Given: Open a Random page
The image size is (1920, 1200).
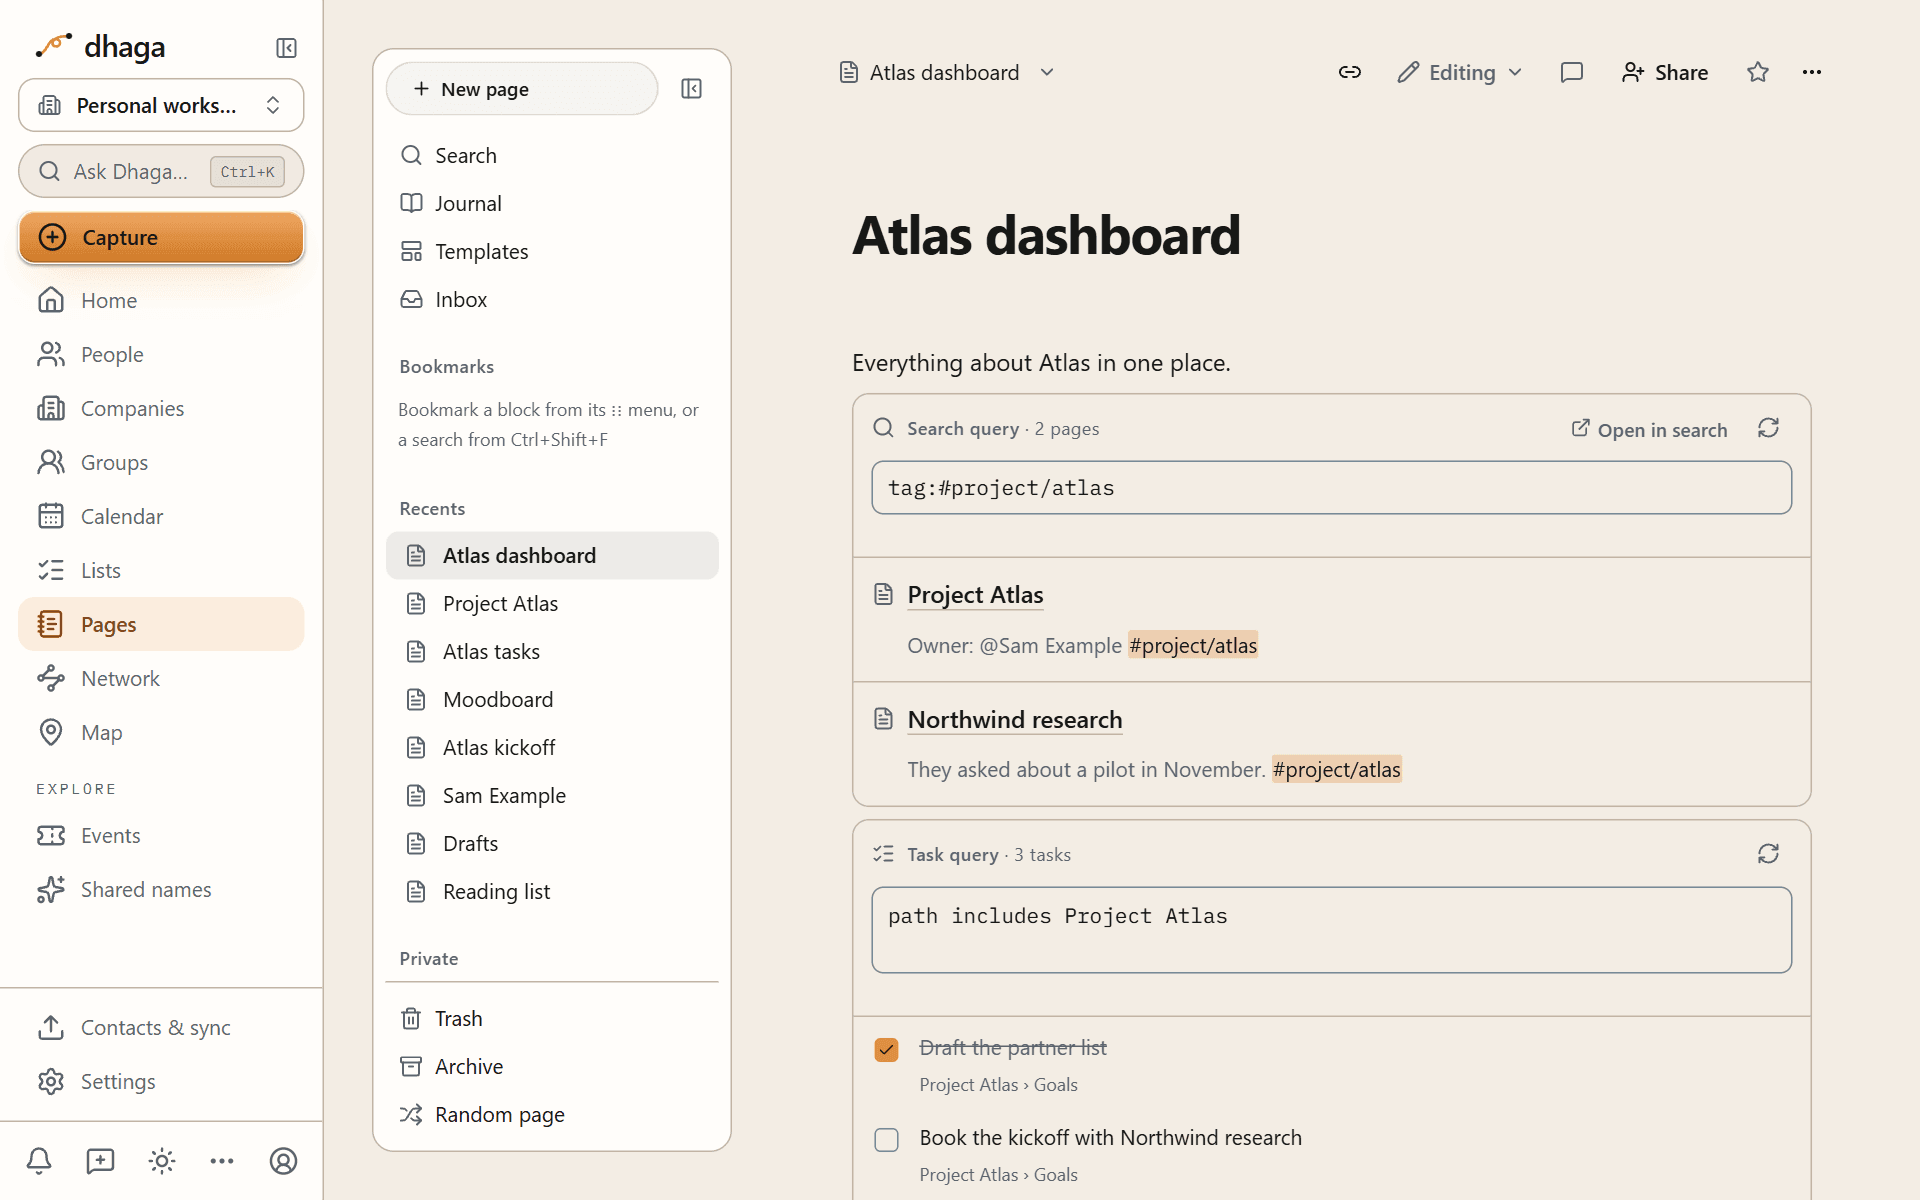Looking at the screenshot, I should click(552, 1114).
